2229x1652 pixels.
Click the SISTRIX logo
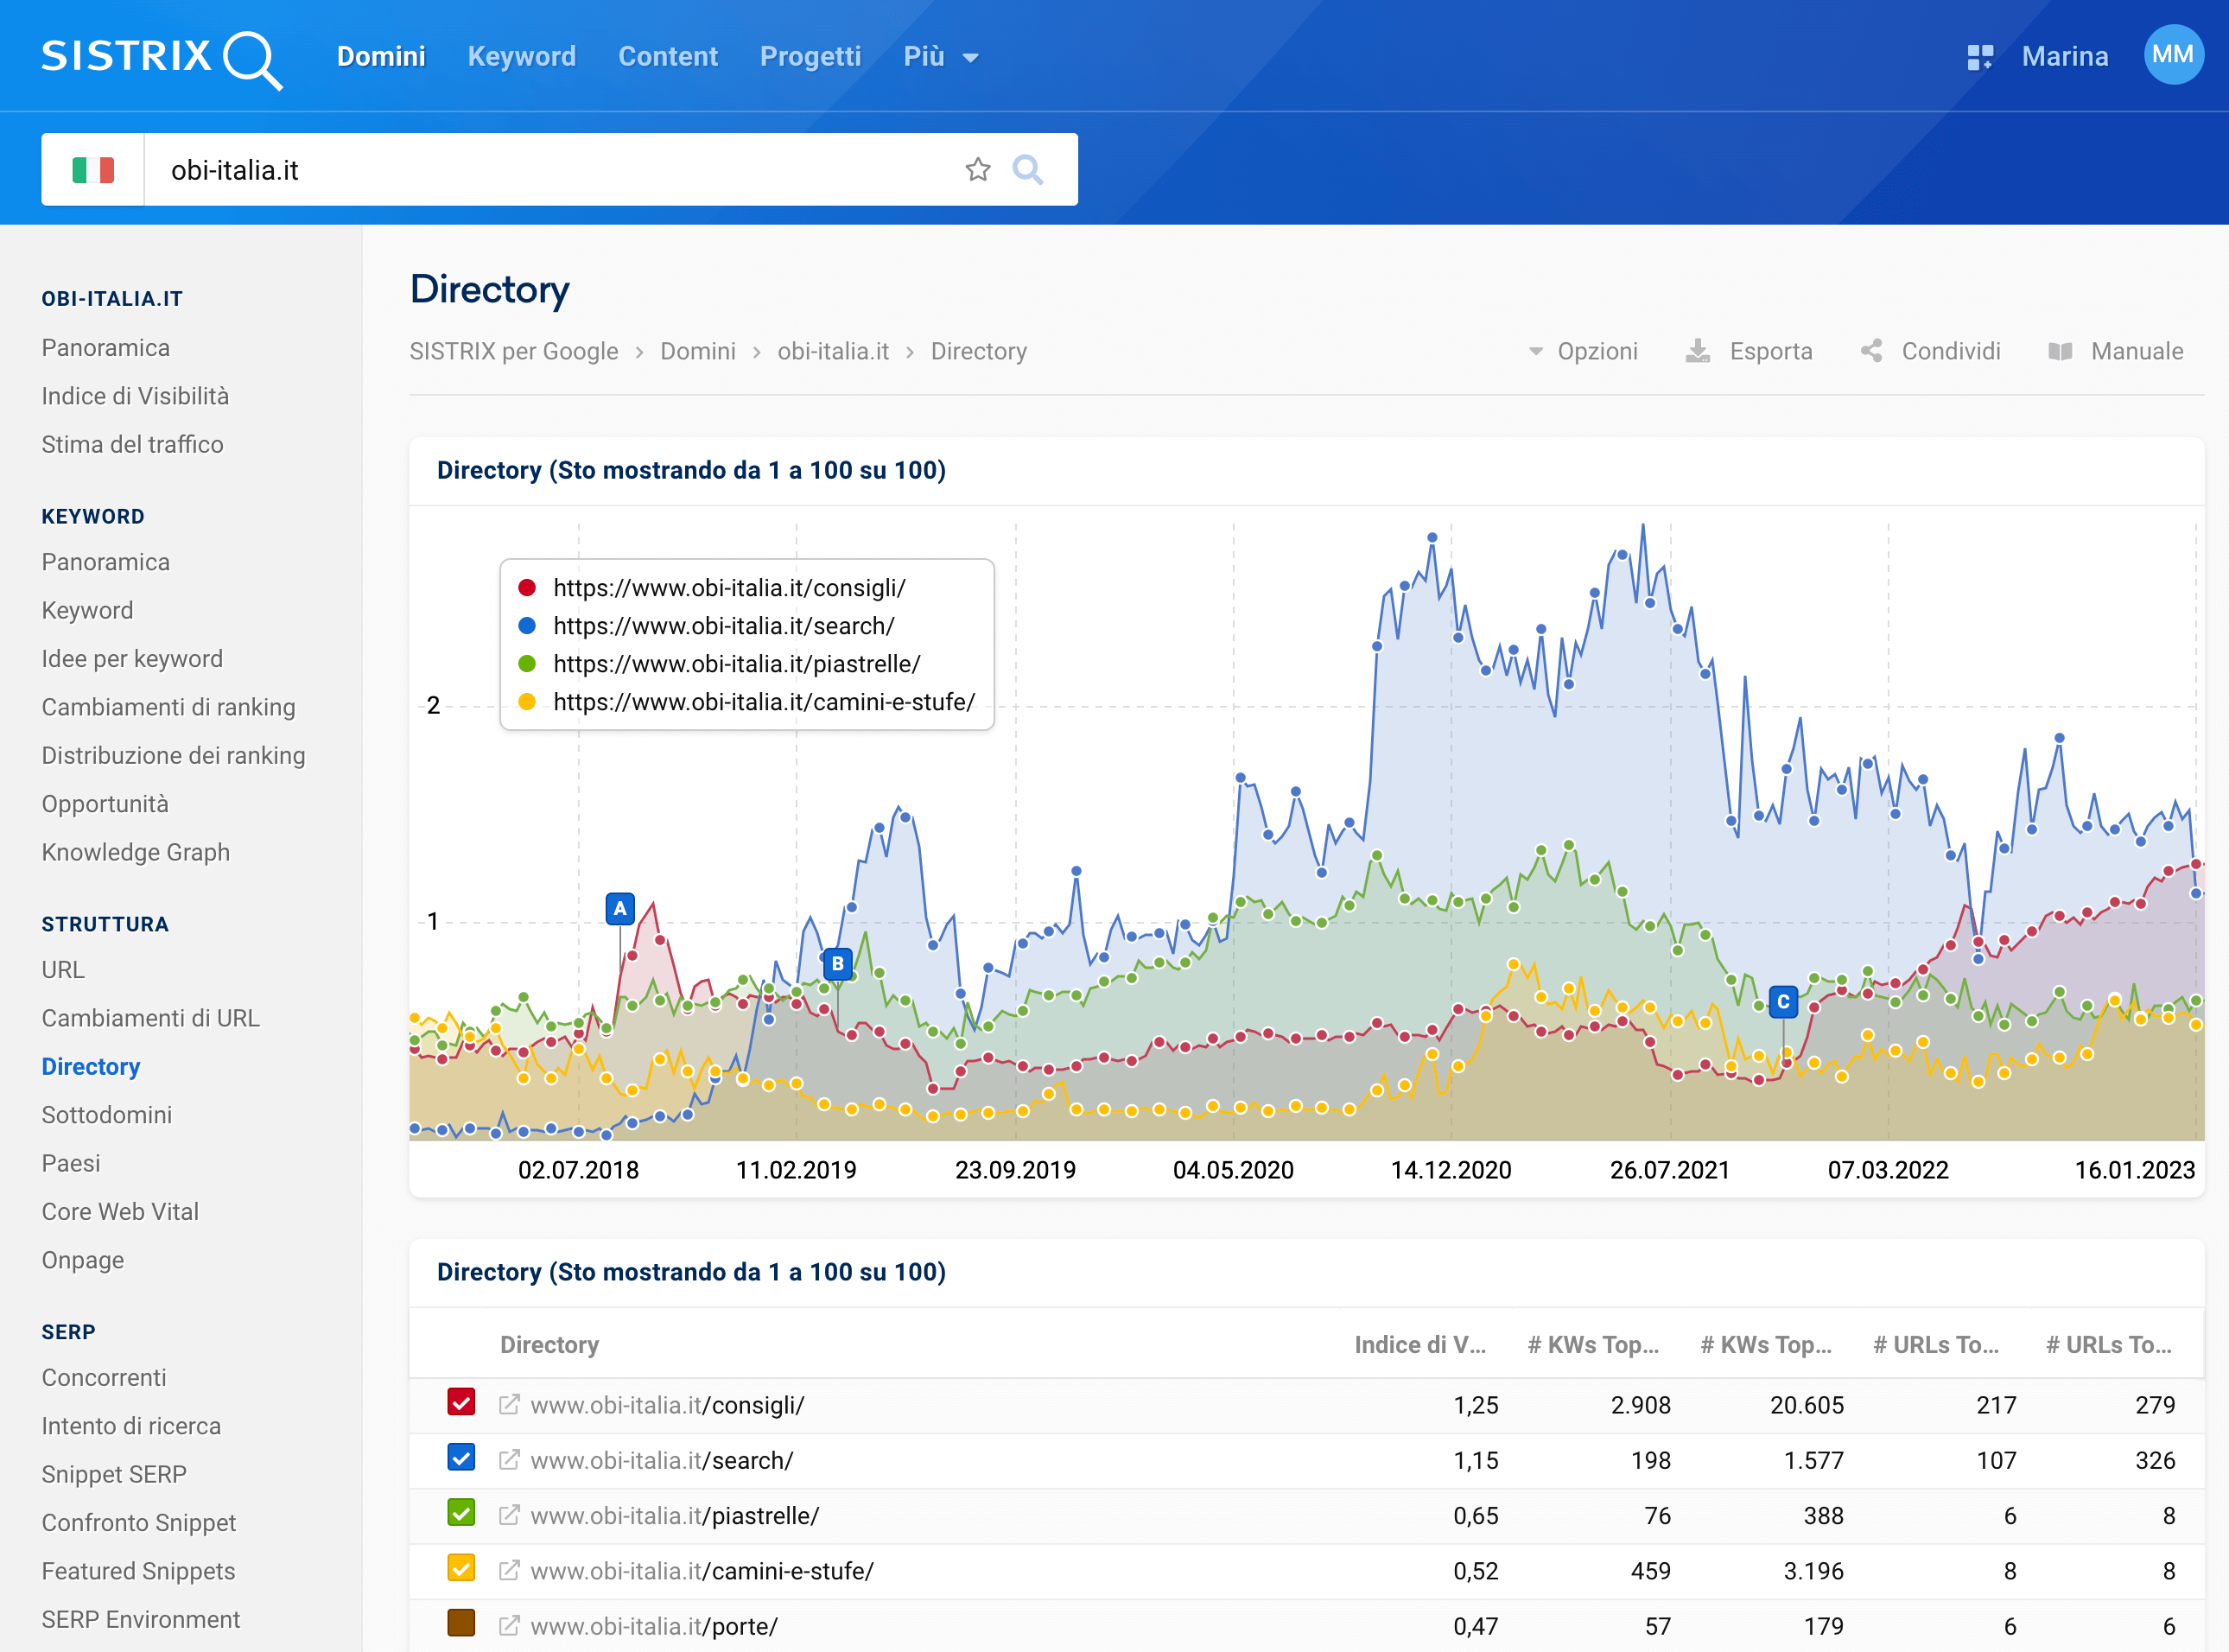pos(162,58)
